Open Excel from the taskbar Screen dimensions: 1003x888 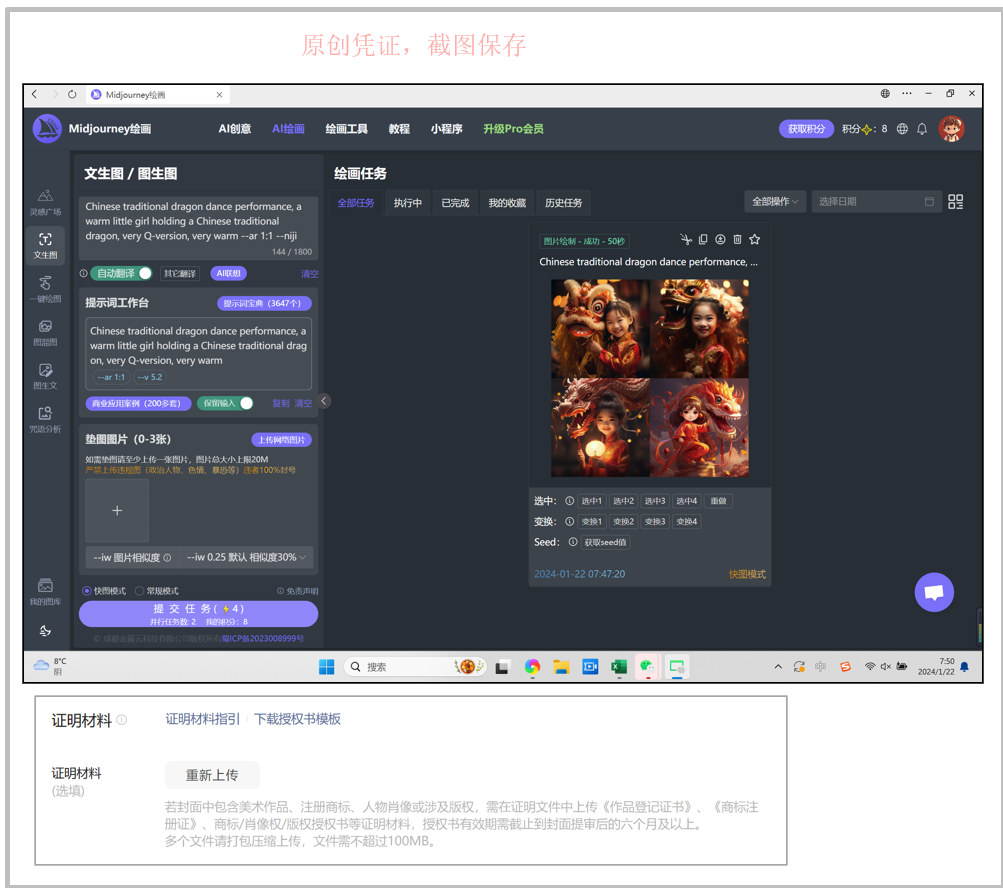[619, 667]
